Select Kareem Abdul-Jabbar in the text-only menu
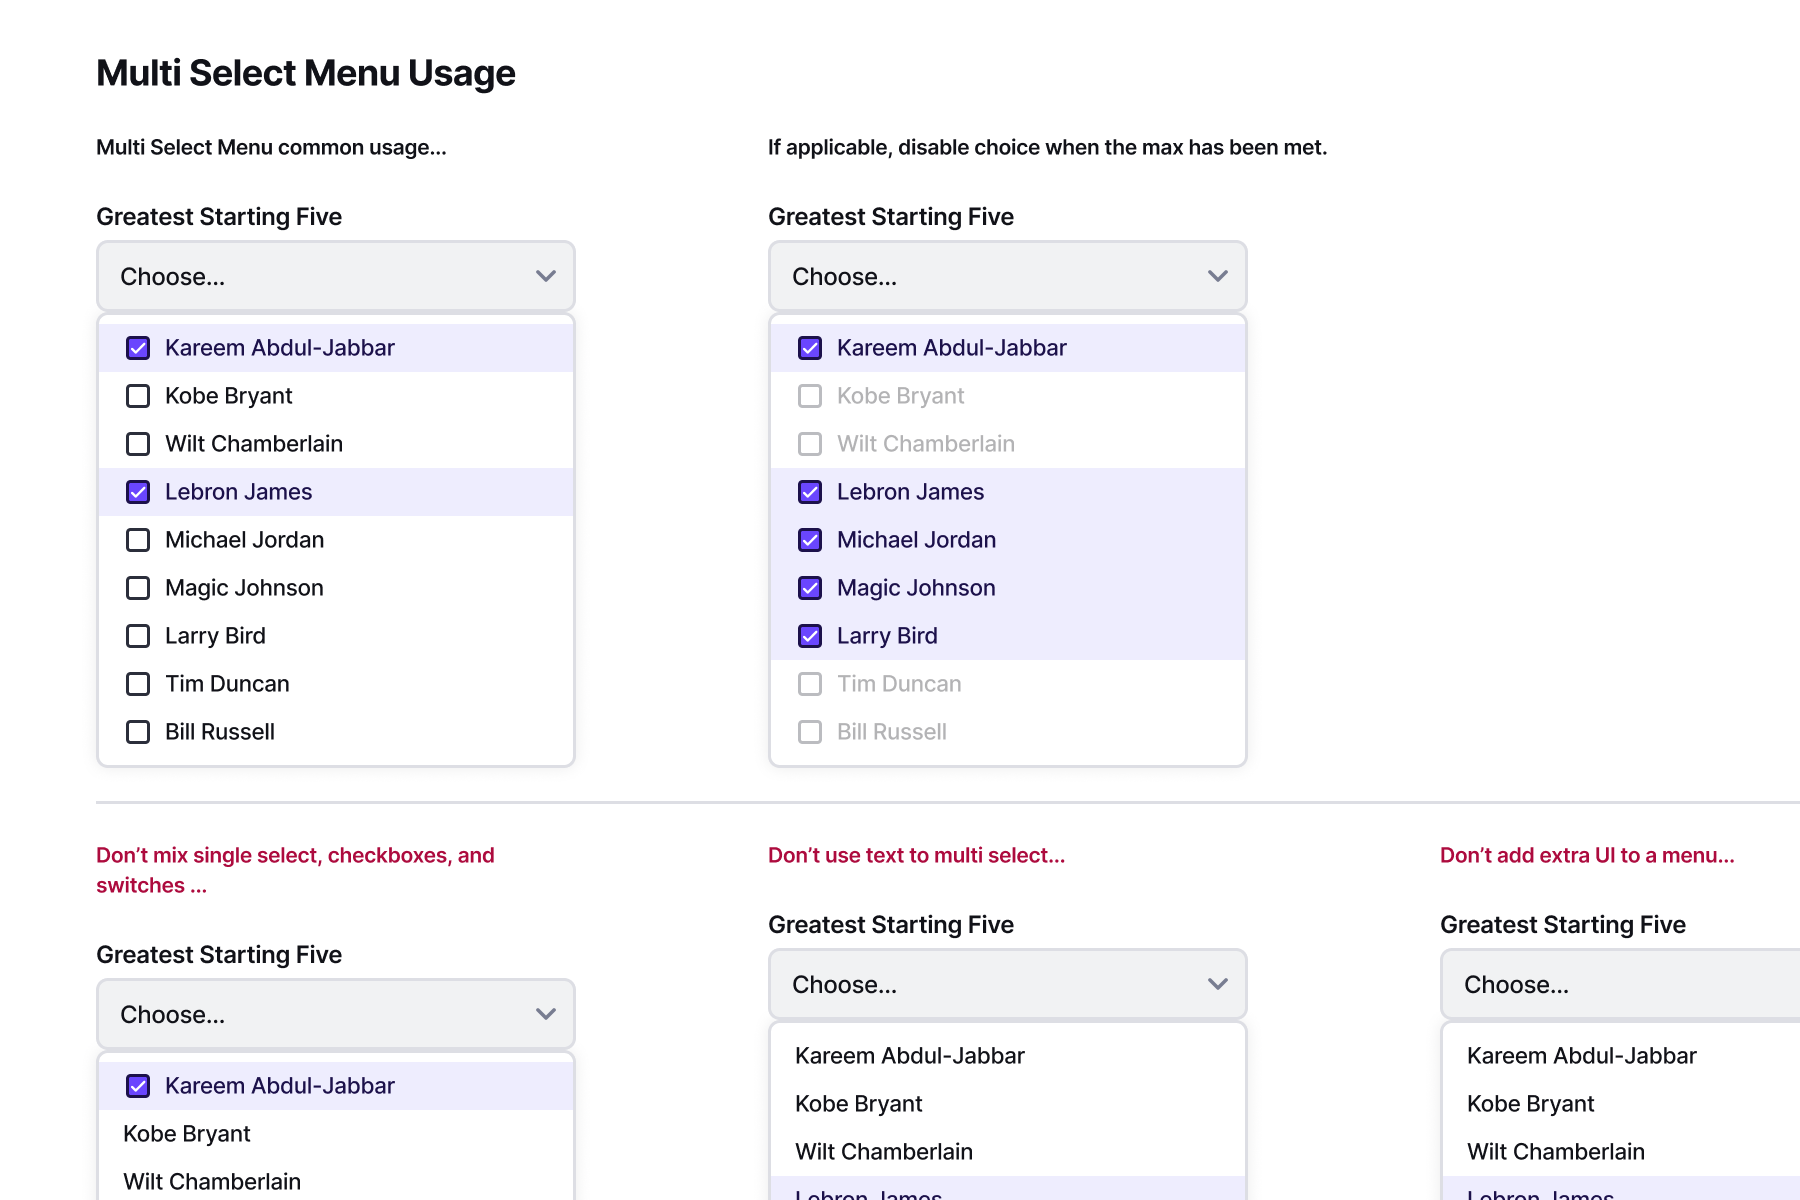The width and height of the screenshot is (1800, 1200). pos(1008,1056)
